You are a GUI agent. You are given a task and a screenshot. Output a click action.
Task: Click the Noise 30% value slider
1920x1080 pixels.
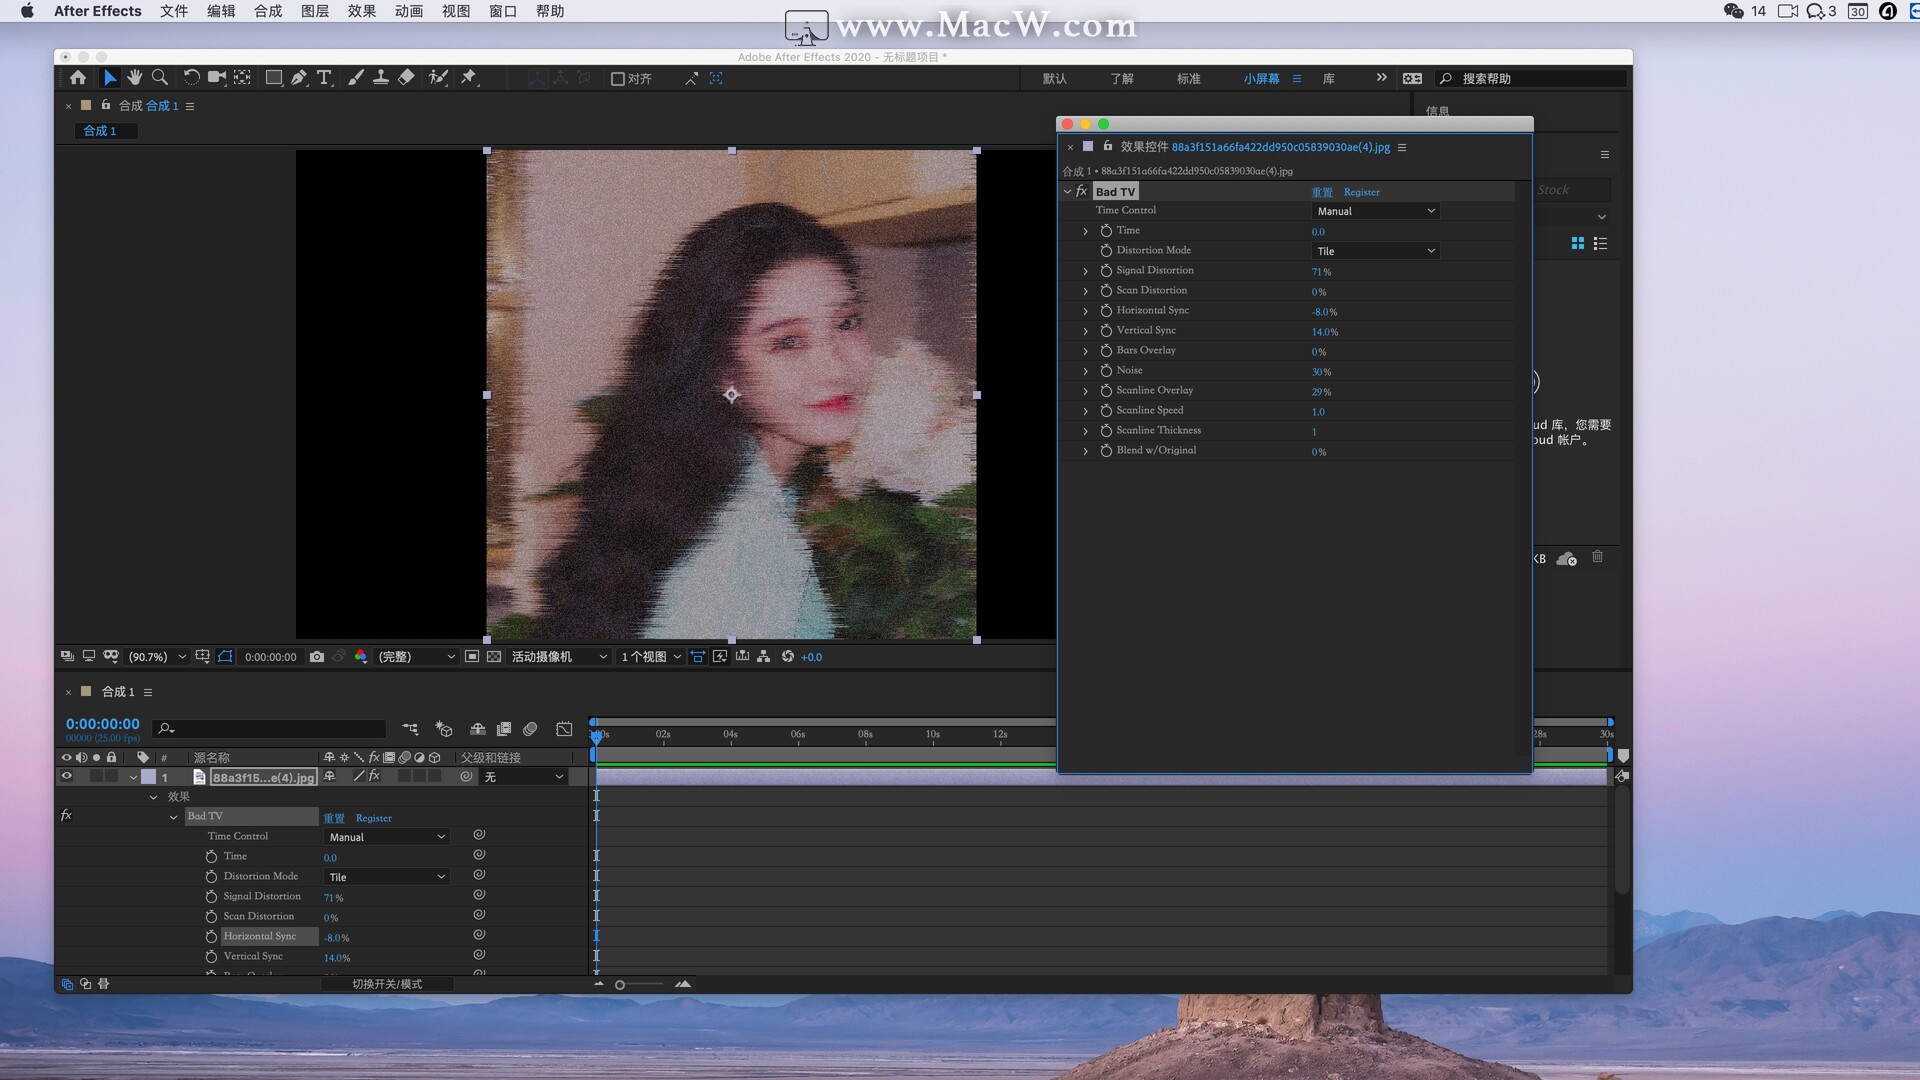coord(1322,371)
